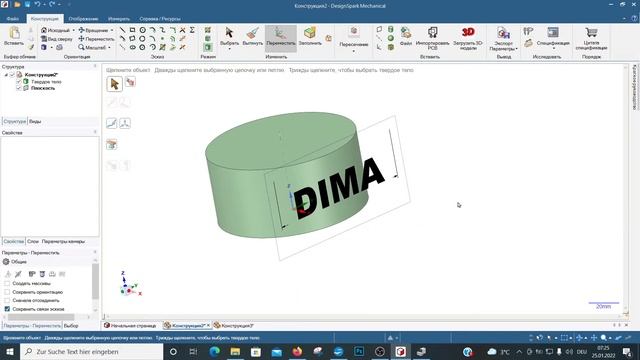Click the Sigma equation sketch tool

[x=192, y=30]
